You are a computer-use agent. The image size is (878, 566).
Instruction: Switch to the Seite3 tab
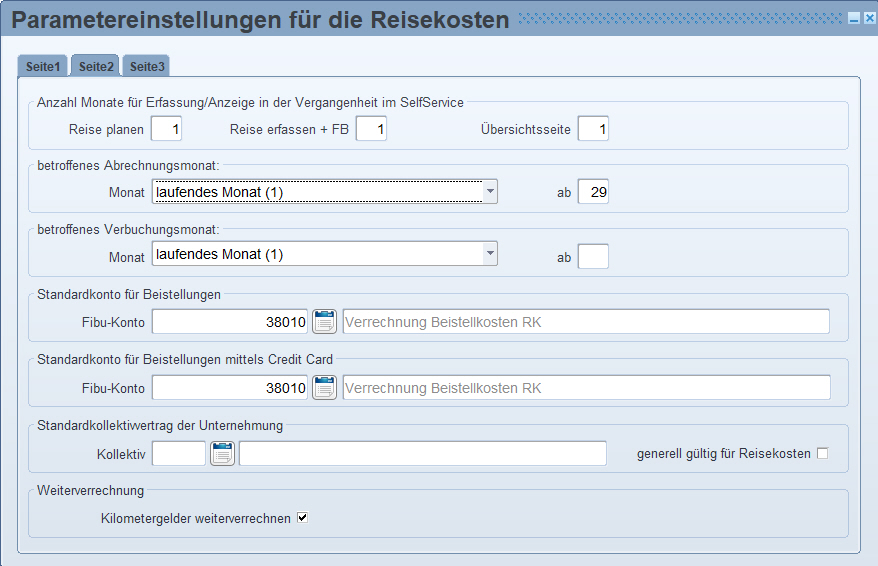click(147, 67)
